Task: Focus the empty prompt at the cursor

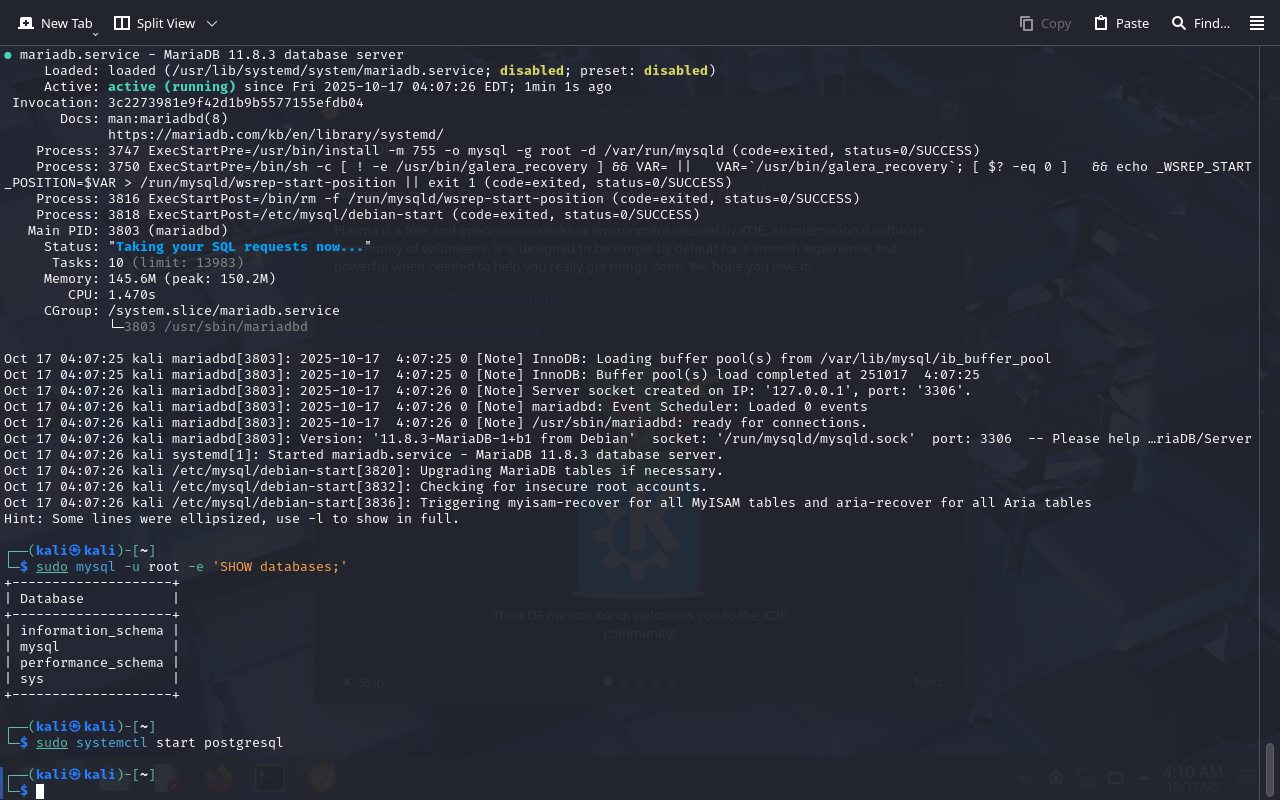Action: click(x=41, y=791)
